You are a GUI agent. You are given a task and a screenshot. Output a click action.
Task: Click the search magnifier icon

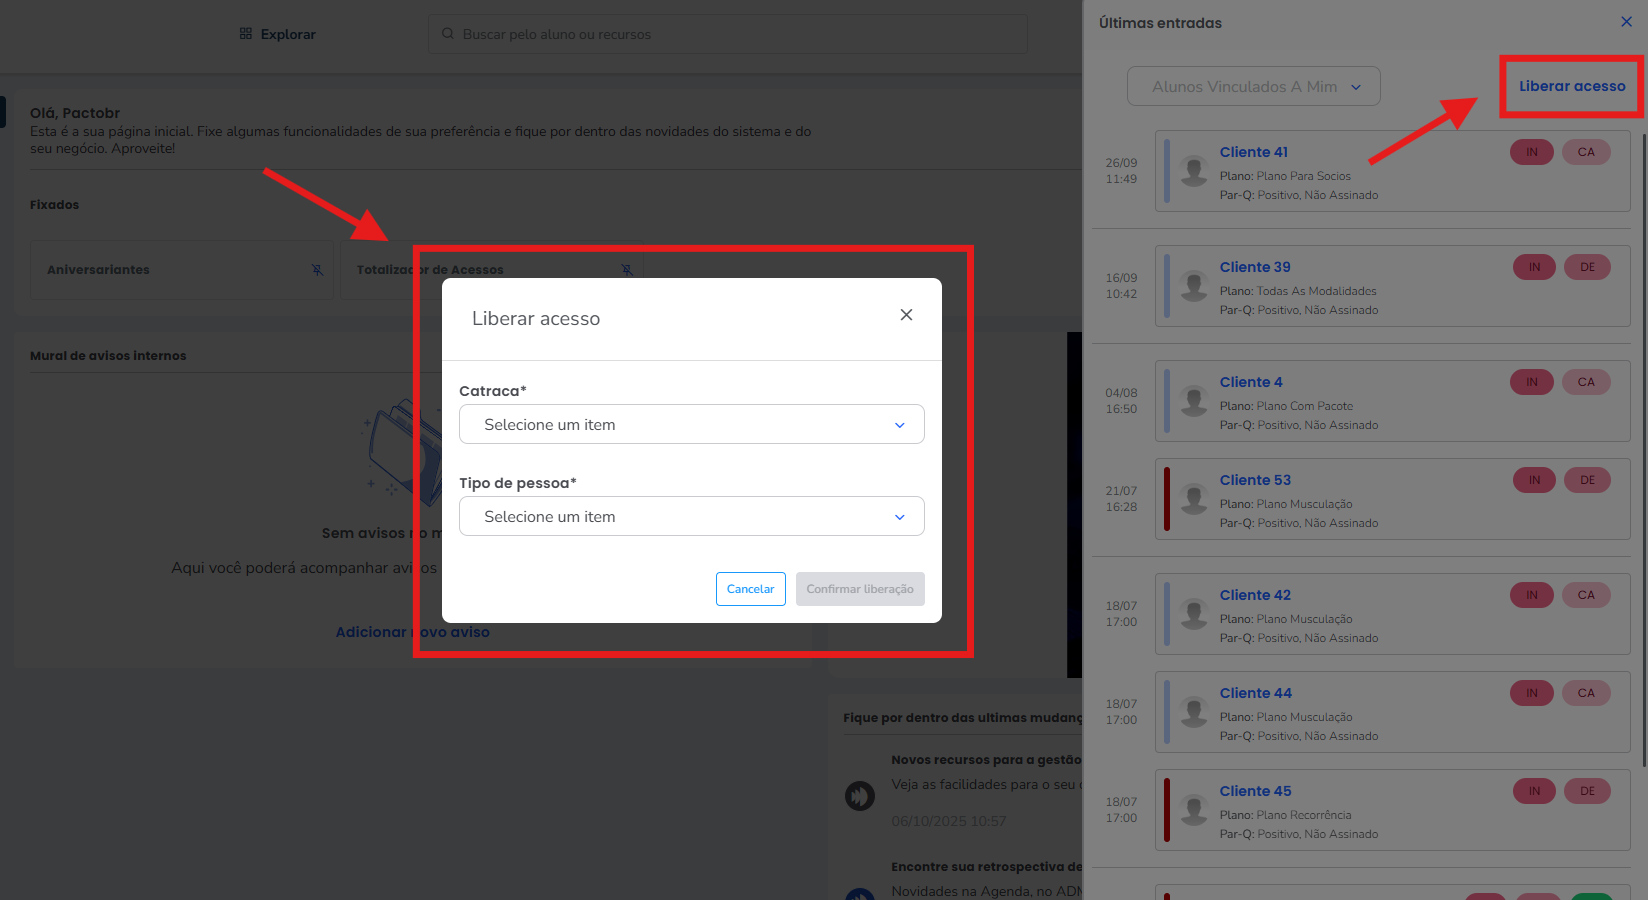448,34
